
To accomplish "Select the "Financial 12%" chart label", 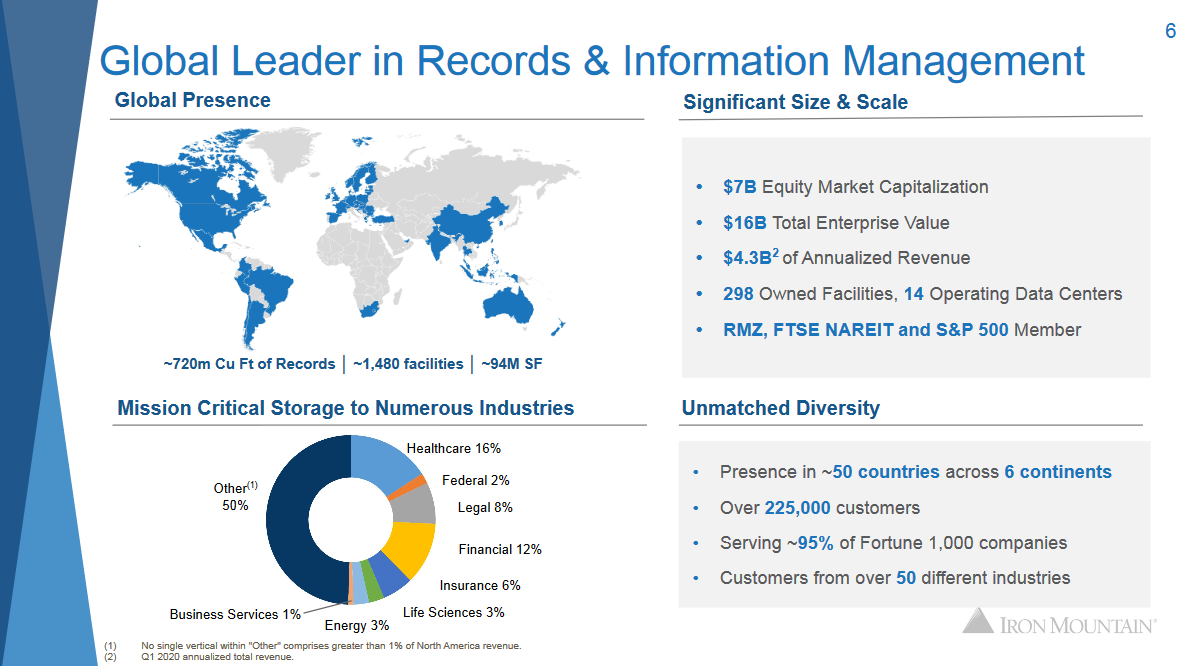I will coord(500,549).
